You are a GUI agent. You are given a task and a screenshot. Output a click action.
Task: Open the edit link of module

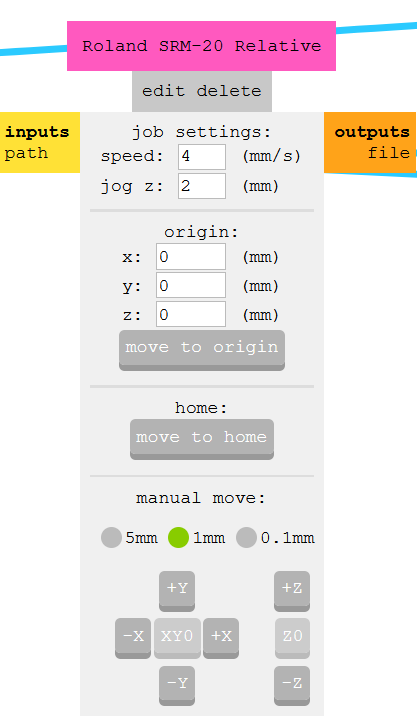[164, 91]
